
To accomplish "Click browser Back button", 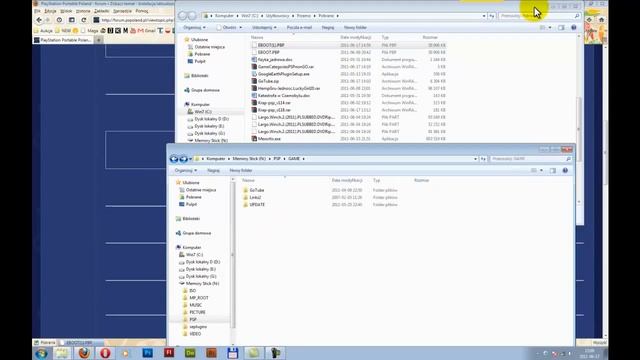I will pyautogui.click(x=39, y=20).
